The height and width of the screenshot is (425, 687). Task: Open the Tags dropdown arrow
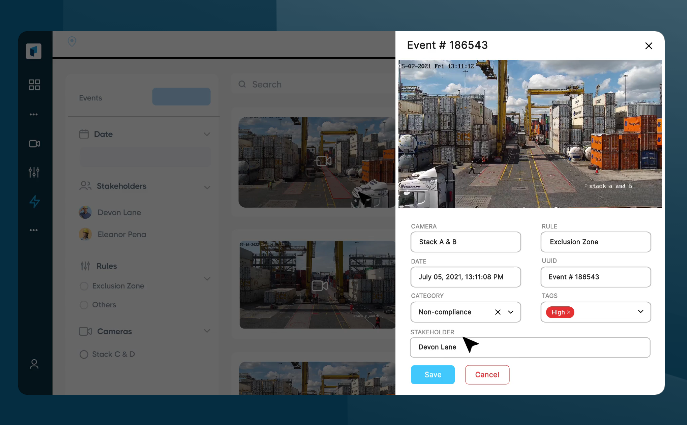point(640,312)
